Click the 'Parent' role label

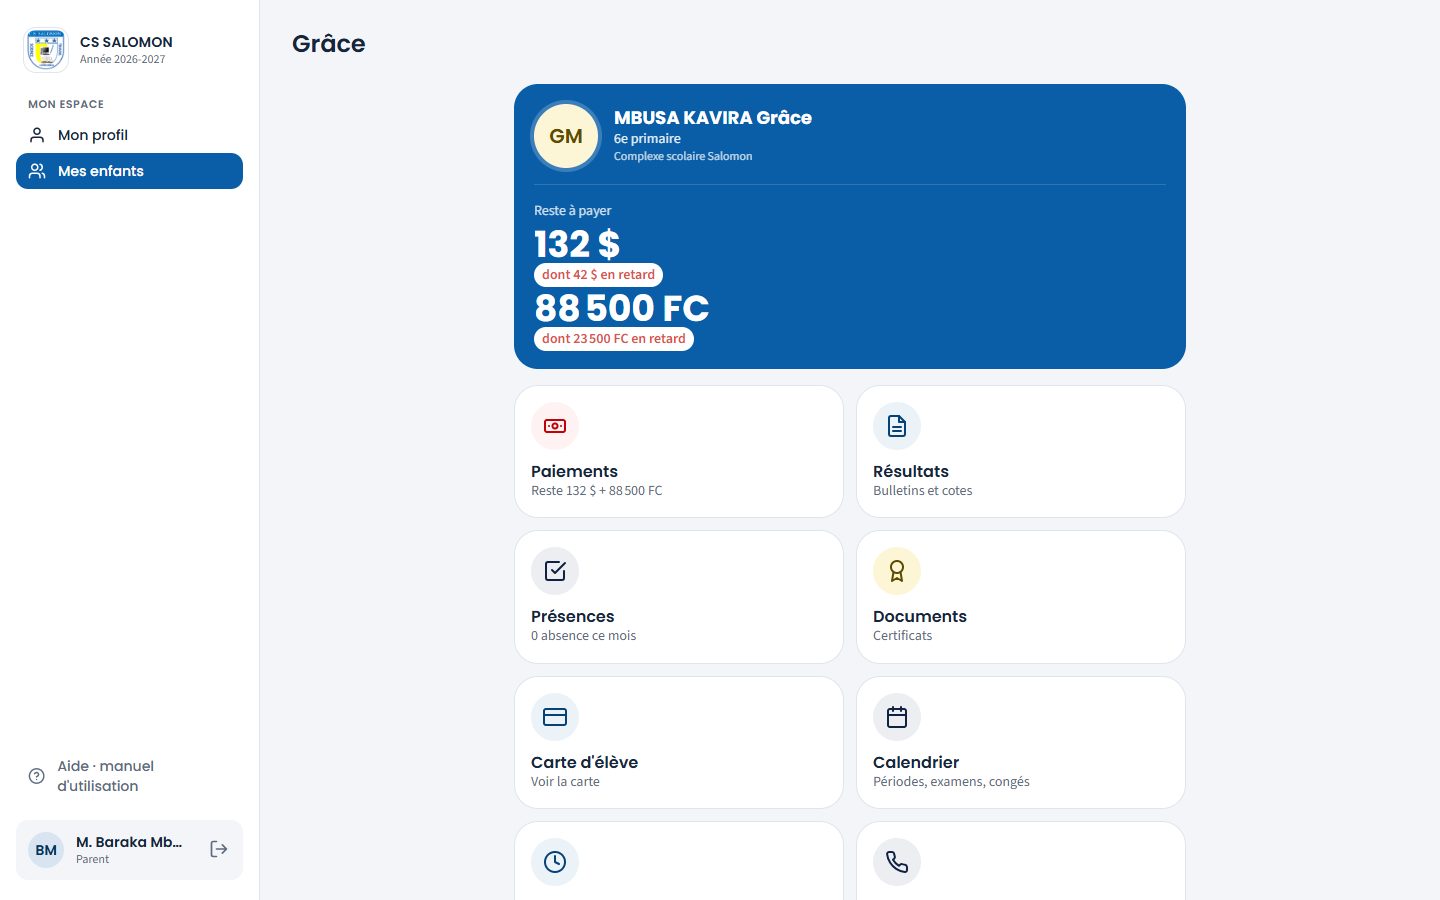[92, 859]
